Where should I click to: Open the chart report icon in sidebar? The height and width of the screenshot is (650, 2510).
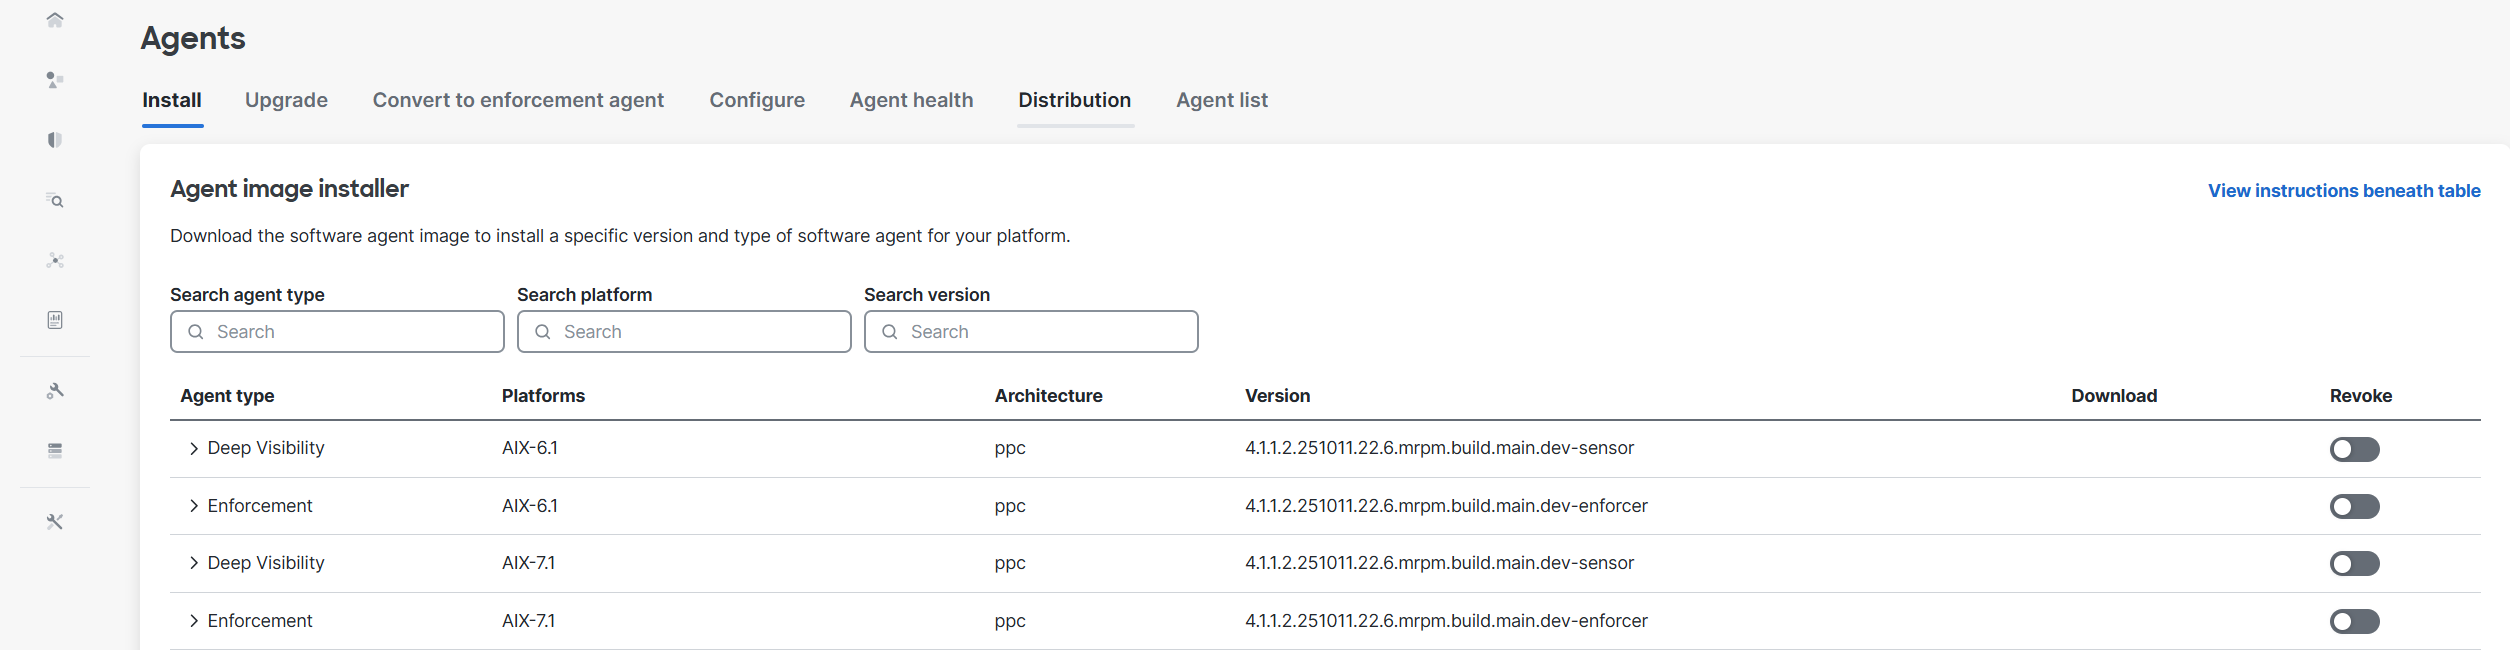pos(55,320)
